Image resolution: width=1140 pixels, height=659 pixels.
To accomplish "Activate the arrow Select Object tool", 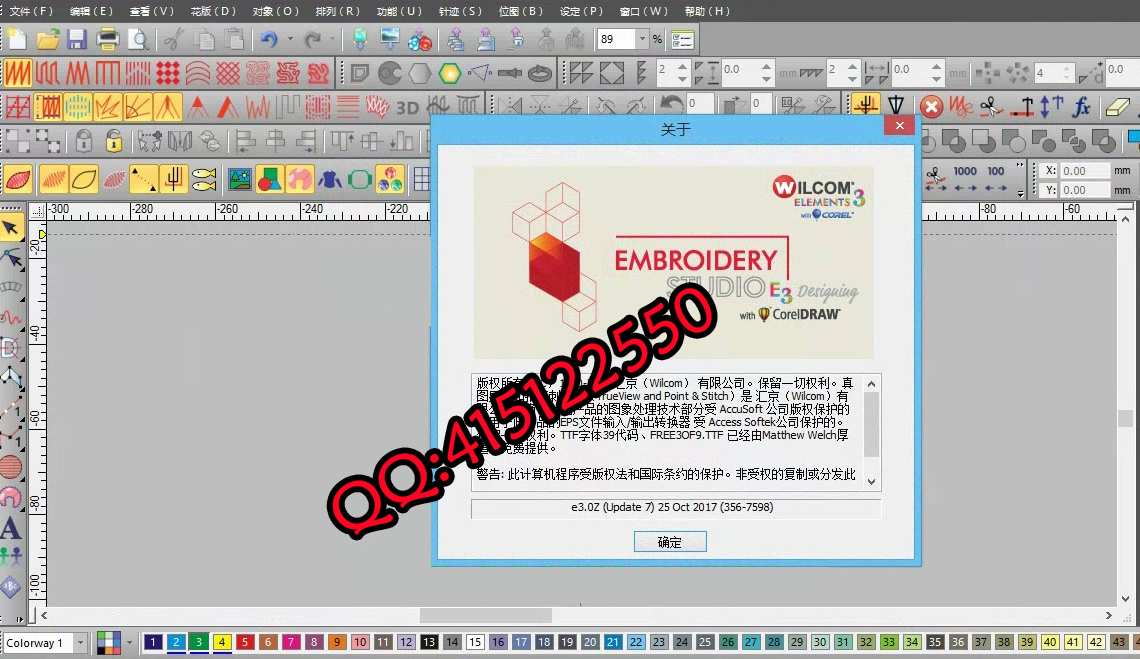I will pyautogui.click(x=11, y=228).
